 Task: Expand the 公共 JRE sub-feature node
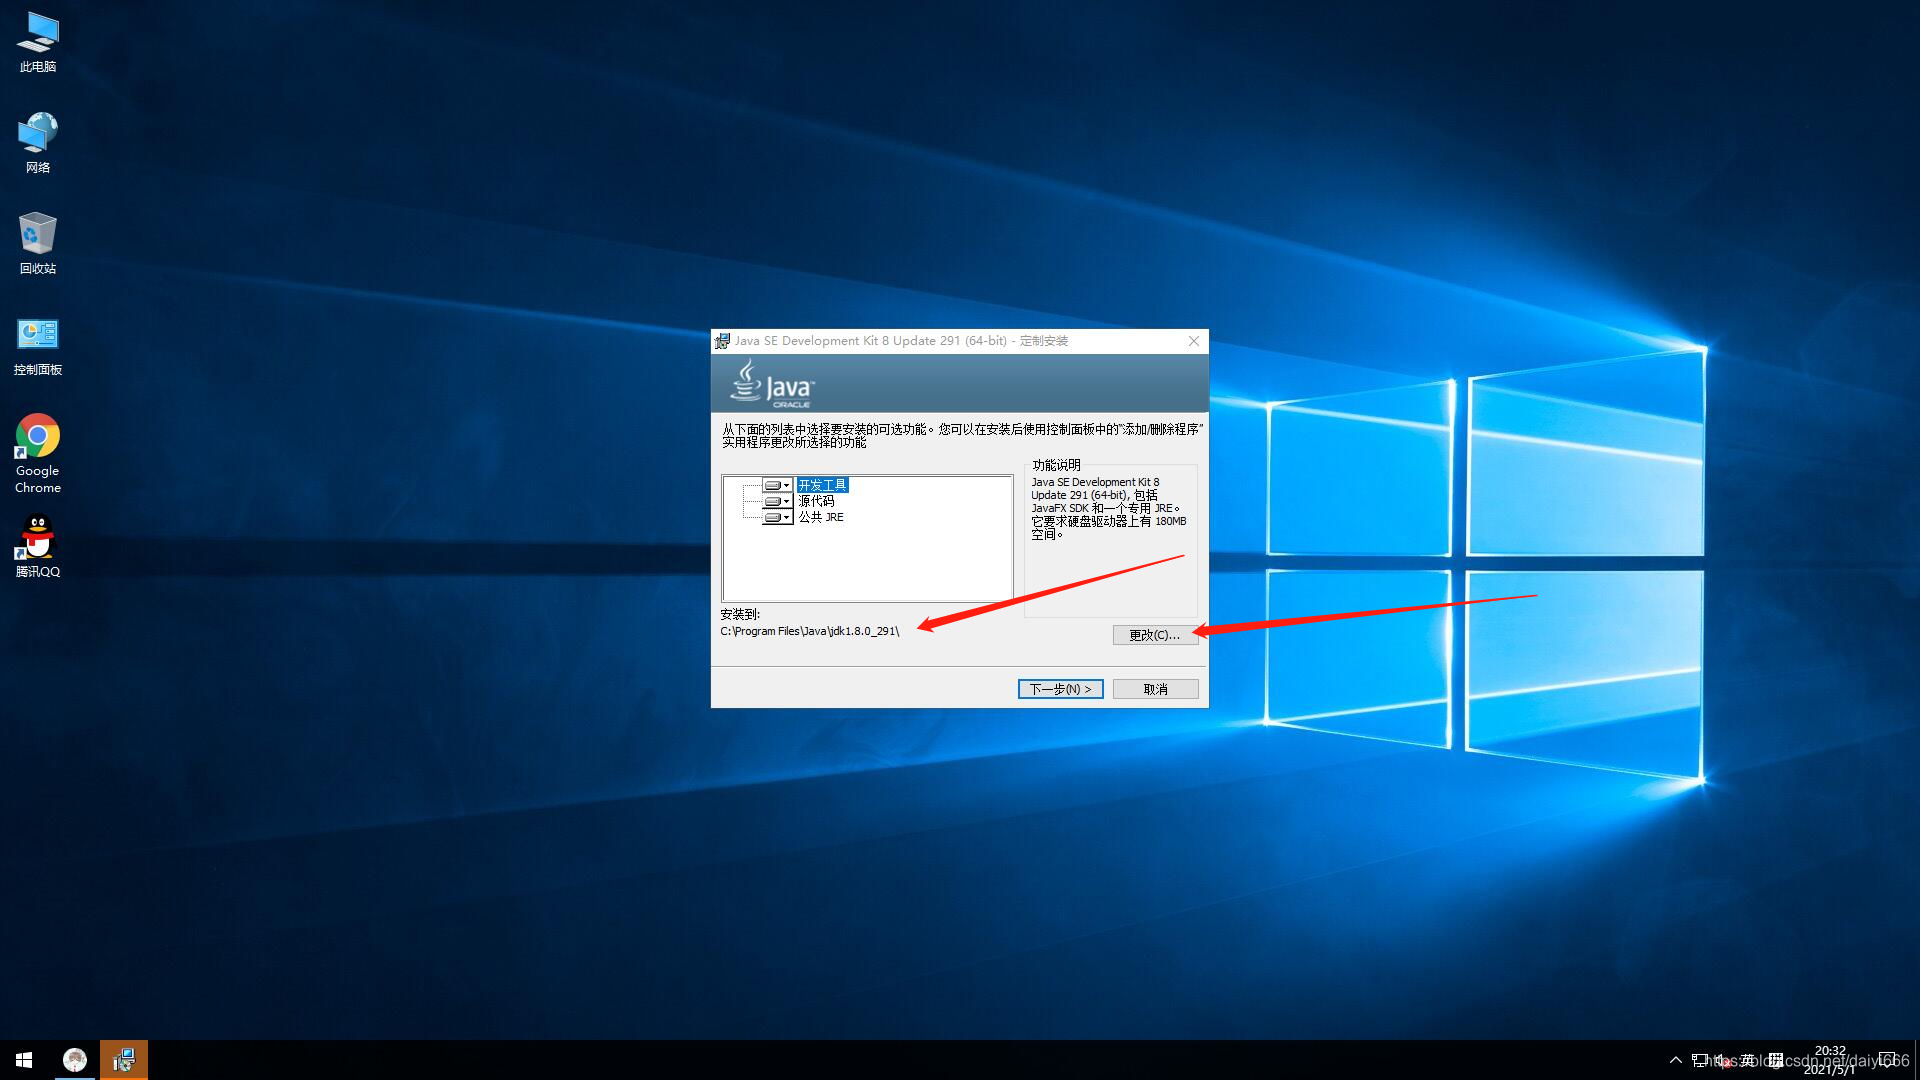click(x=778, y=517)
